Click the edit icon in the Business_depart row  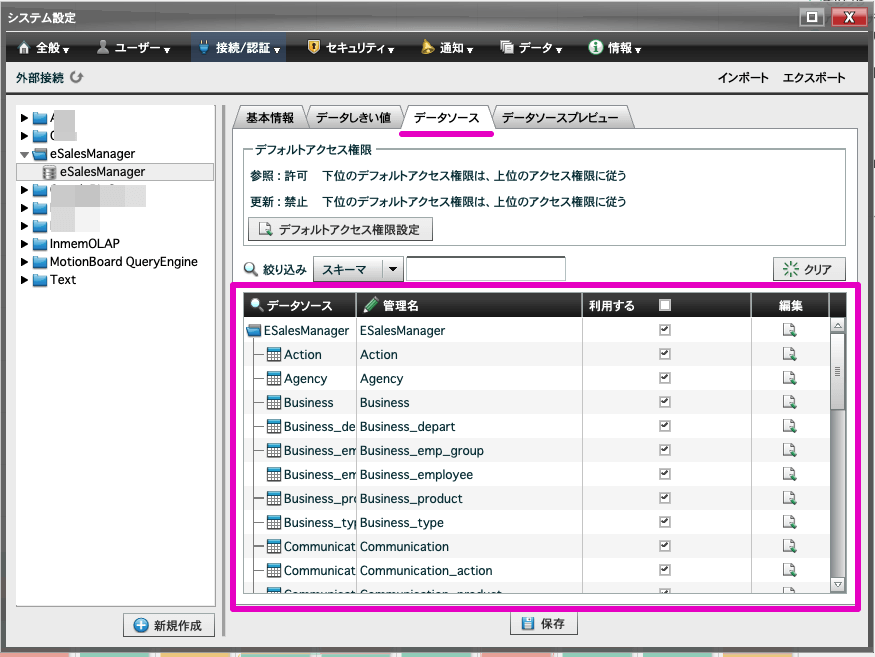pyautogui.click(x=789, y=426)
